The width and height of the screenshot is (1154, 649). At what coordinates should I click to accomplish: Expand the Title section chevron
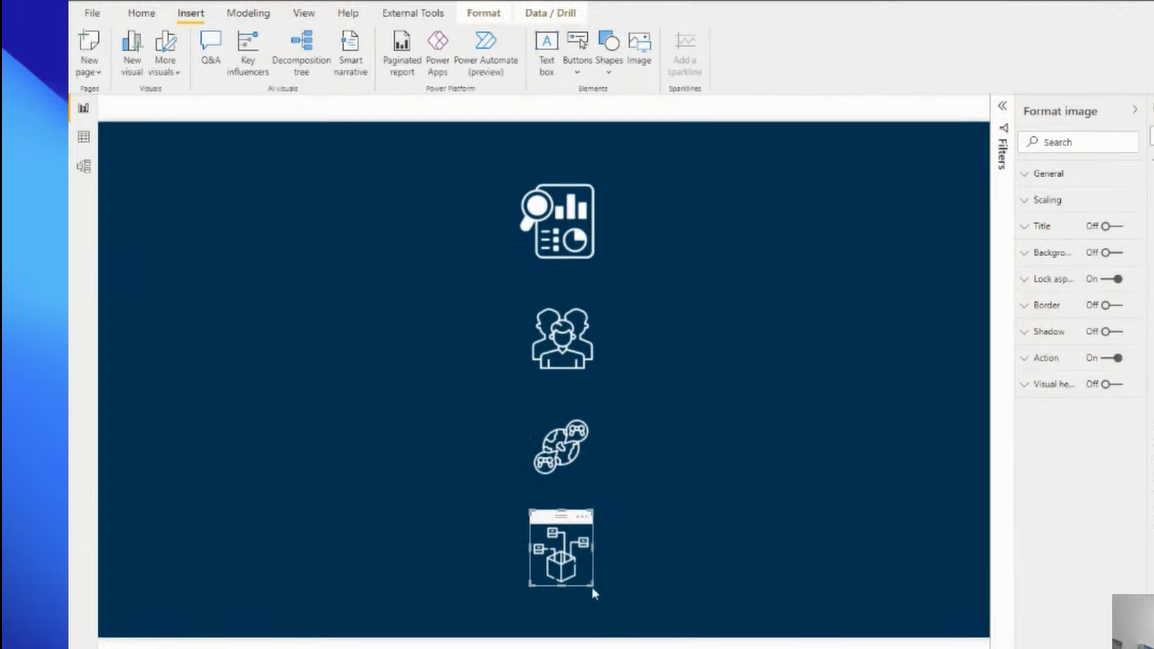1024,227
